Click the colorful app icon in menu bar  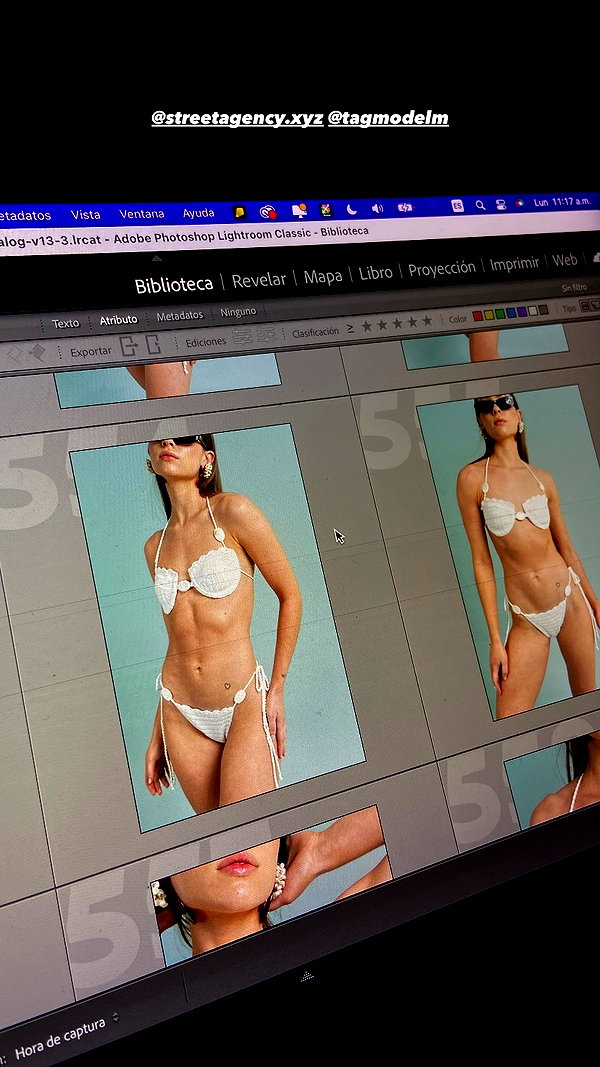(326, 209)
